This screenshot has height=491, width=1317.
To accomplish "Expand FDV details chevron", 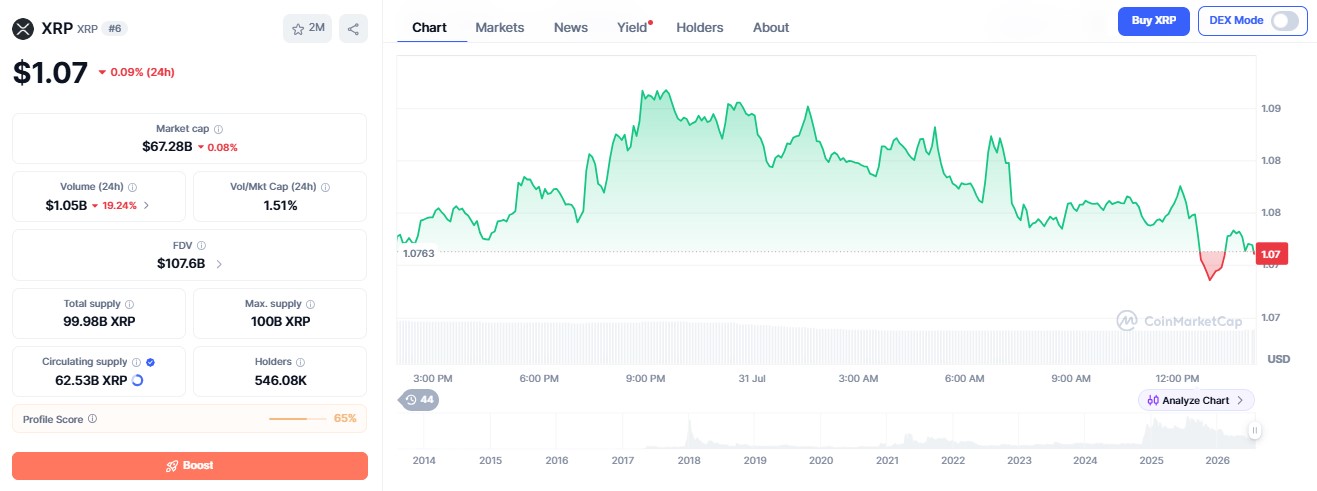I will 219,264.
